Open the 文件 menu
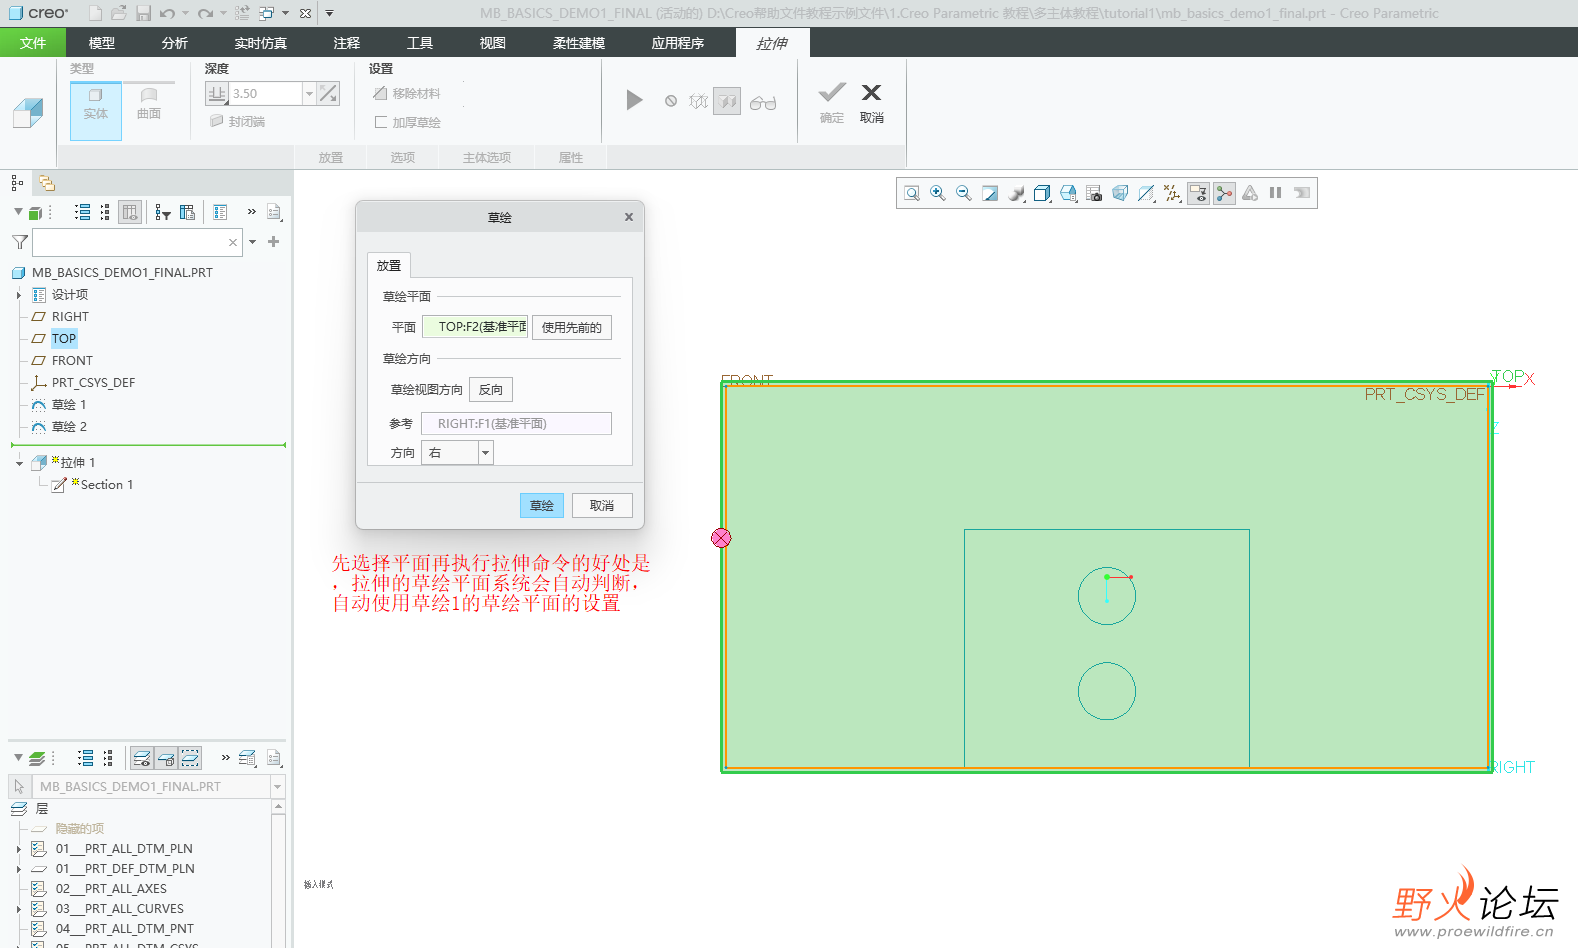Screen dimensions: 1578x948 tap(33, 43)
